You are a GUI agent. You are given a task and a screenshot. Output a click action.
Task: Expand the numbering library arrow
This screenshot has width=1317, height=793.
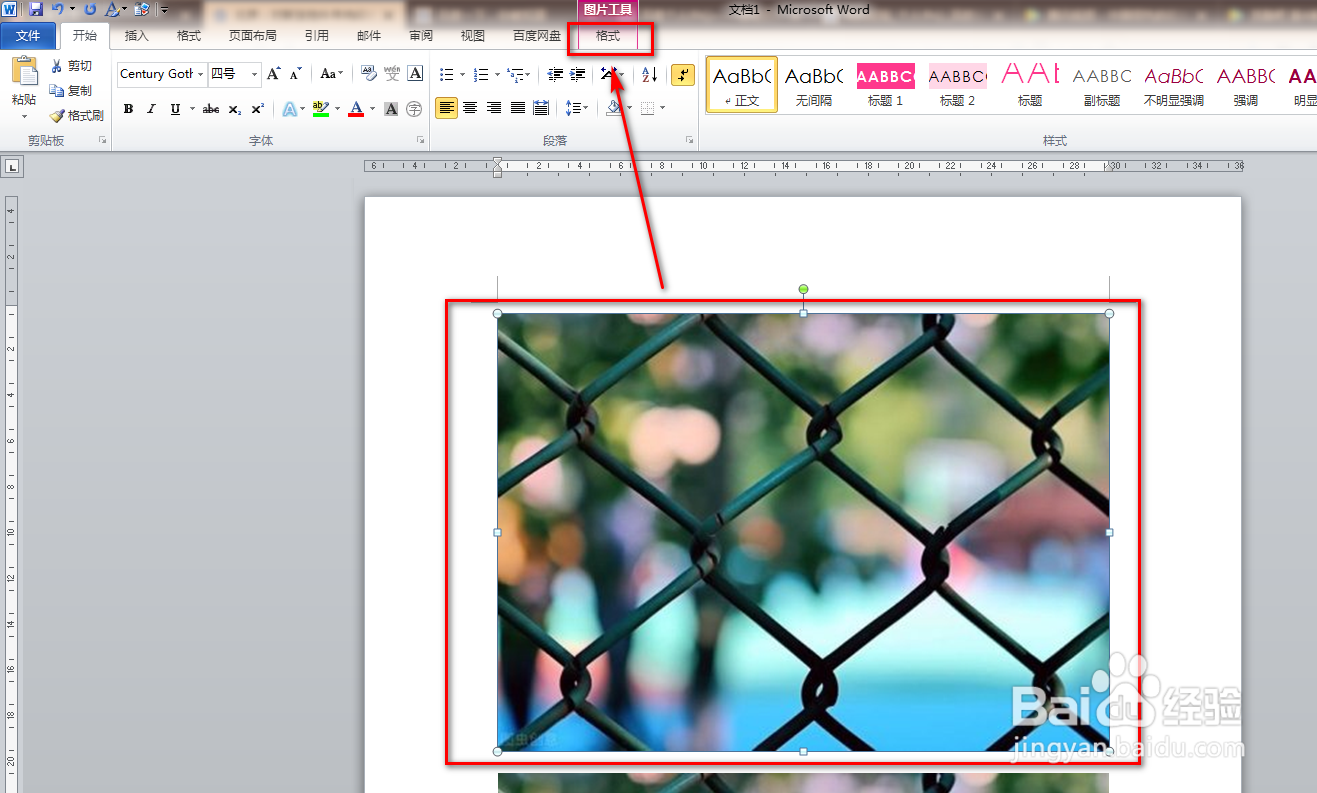(x=497, y=74)
